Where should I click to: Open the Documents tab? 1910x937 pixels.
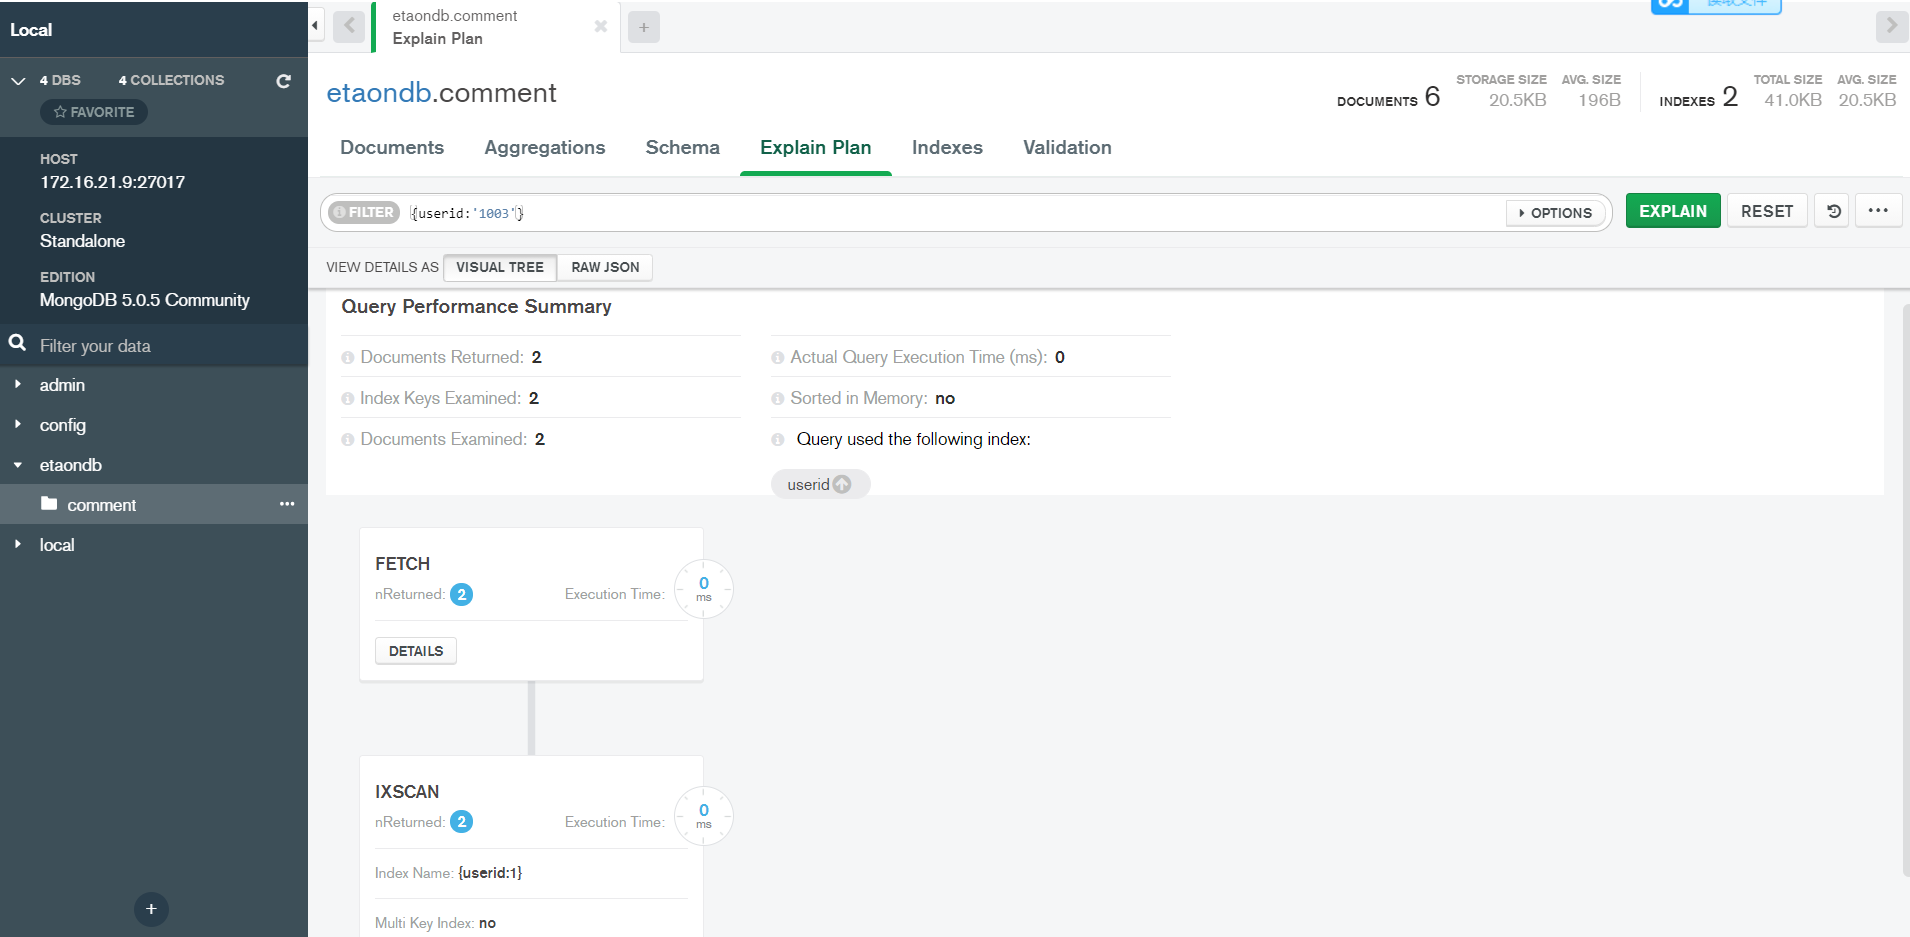pyautogui.click(x=392, y=148)
